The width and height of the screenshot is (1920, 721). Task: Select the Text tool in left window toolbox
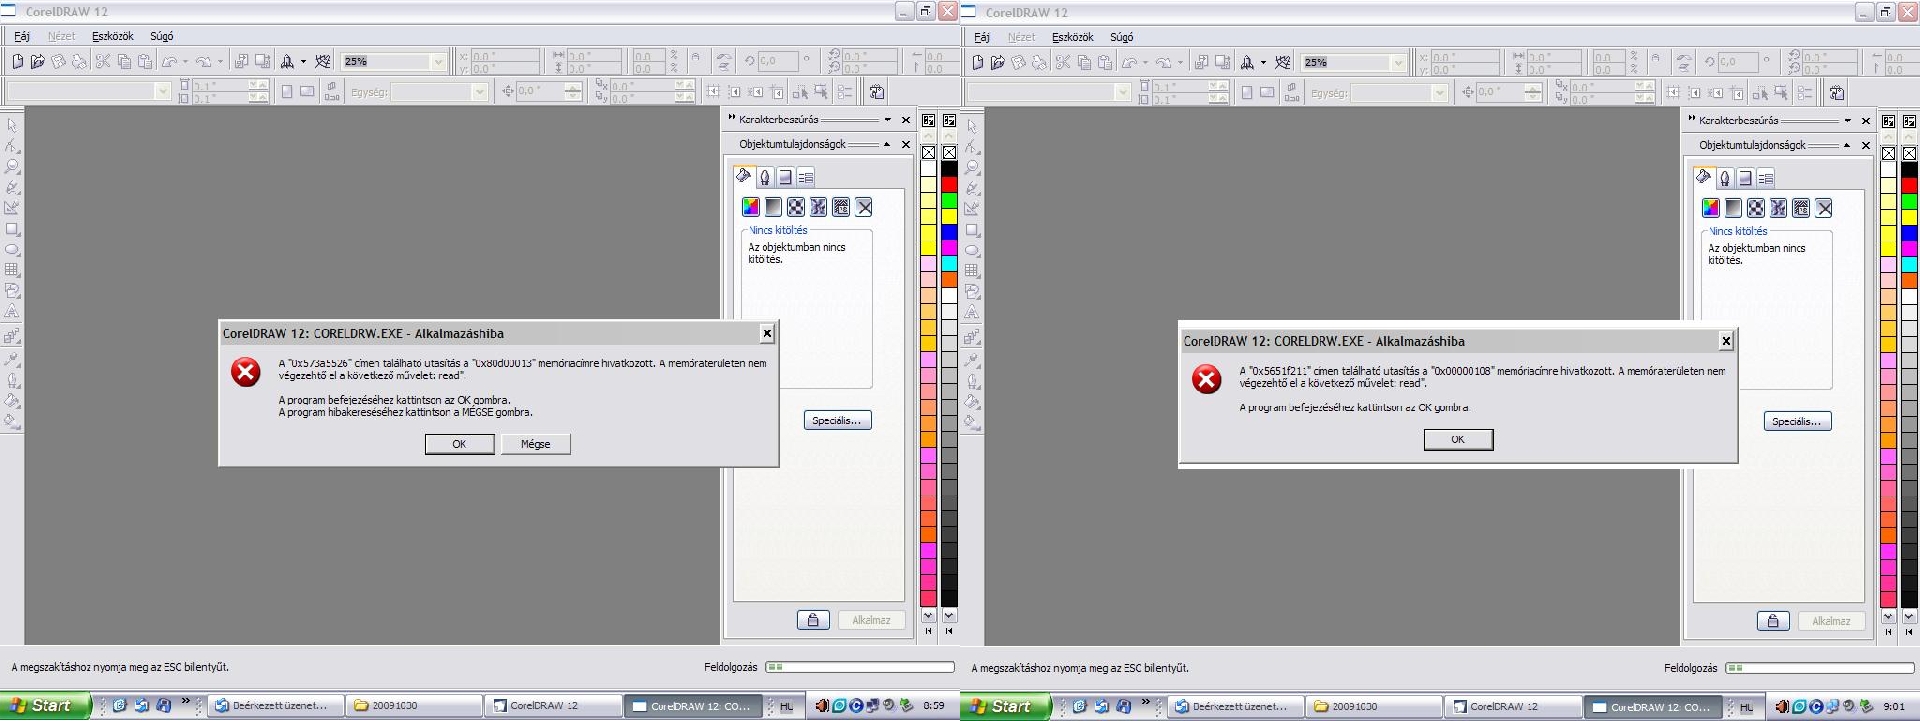tap(12, 312)
